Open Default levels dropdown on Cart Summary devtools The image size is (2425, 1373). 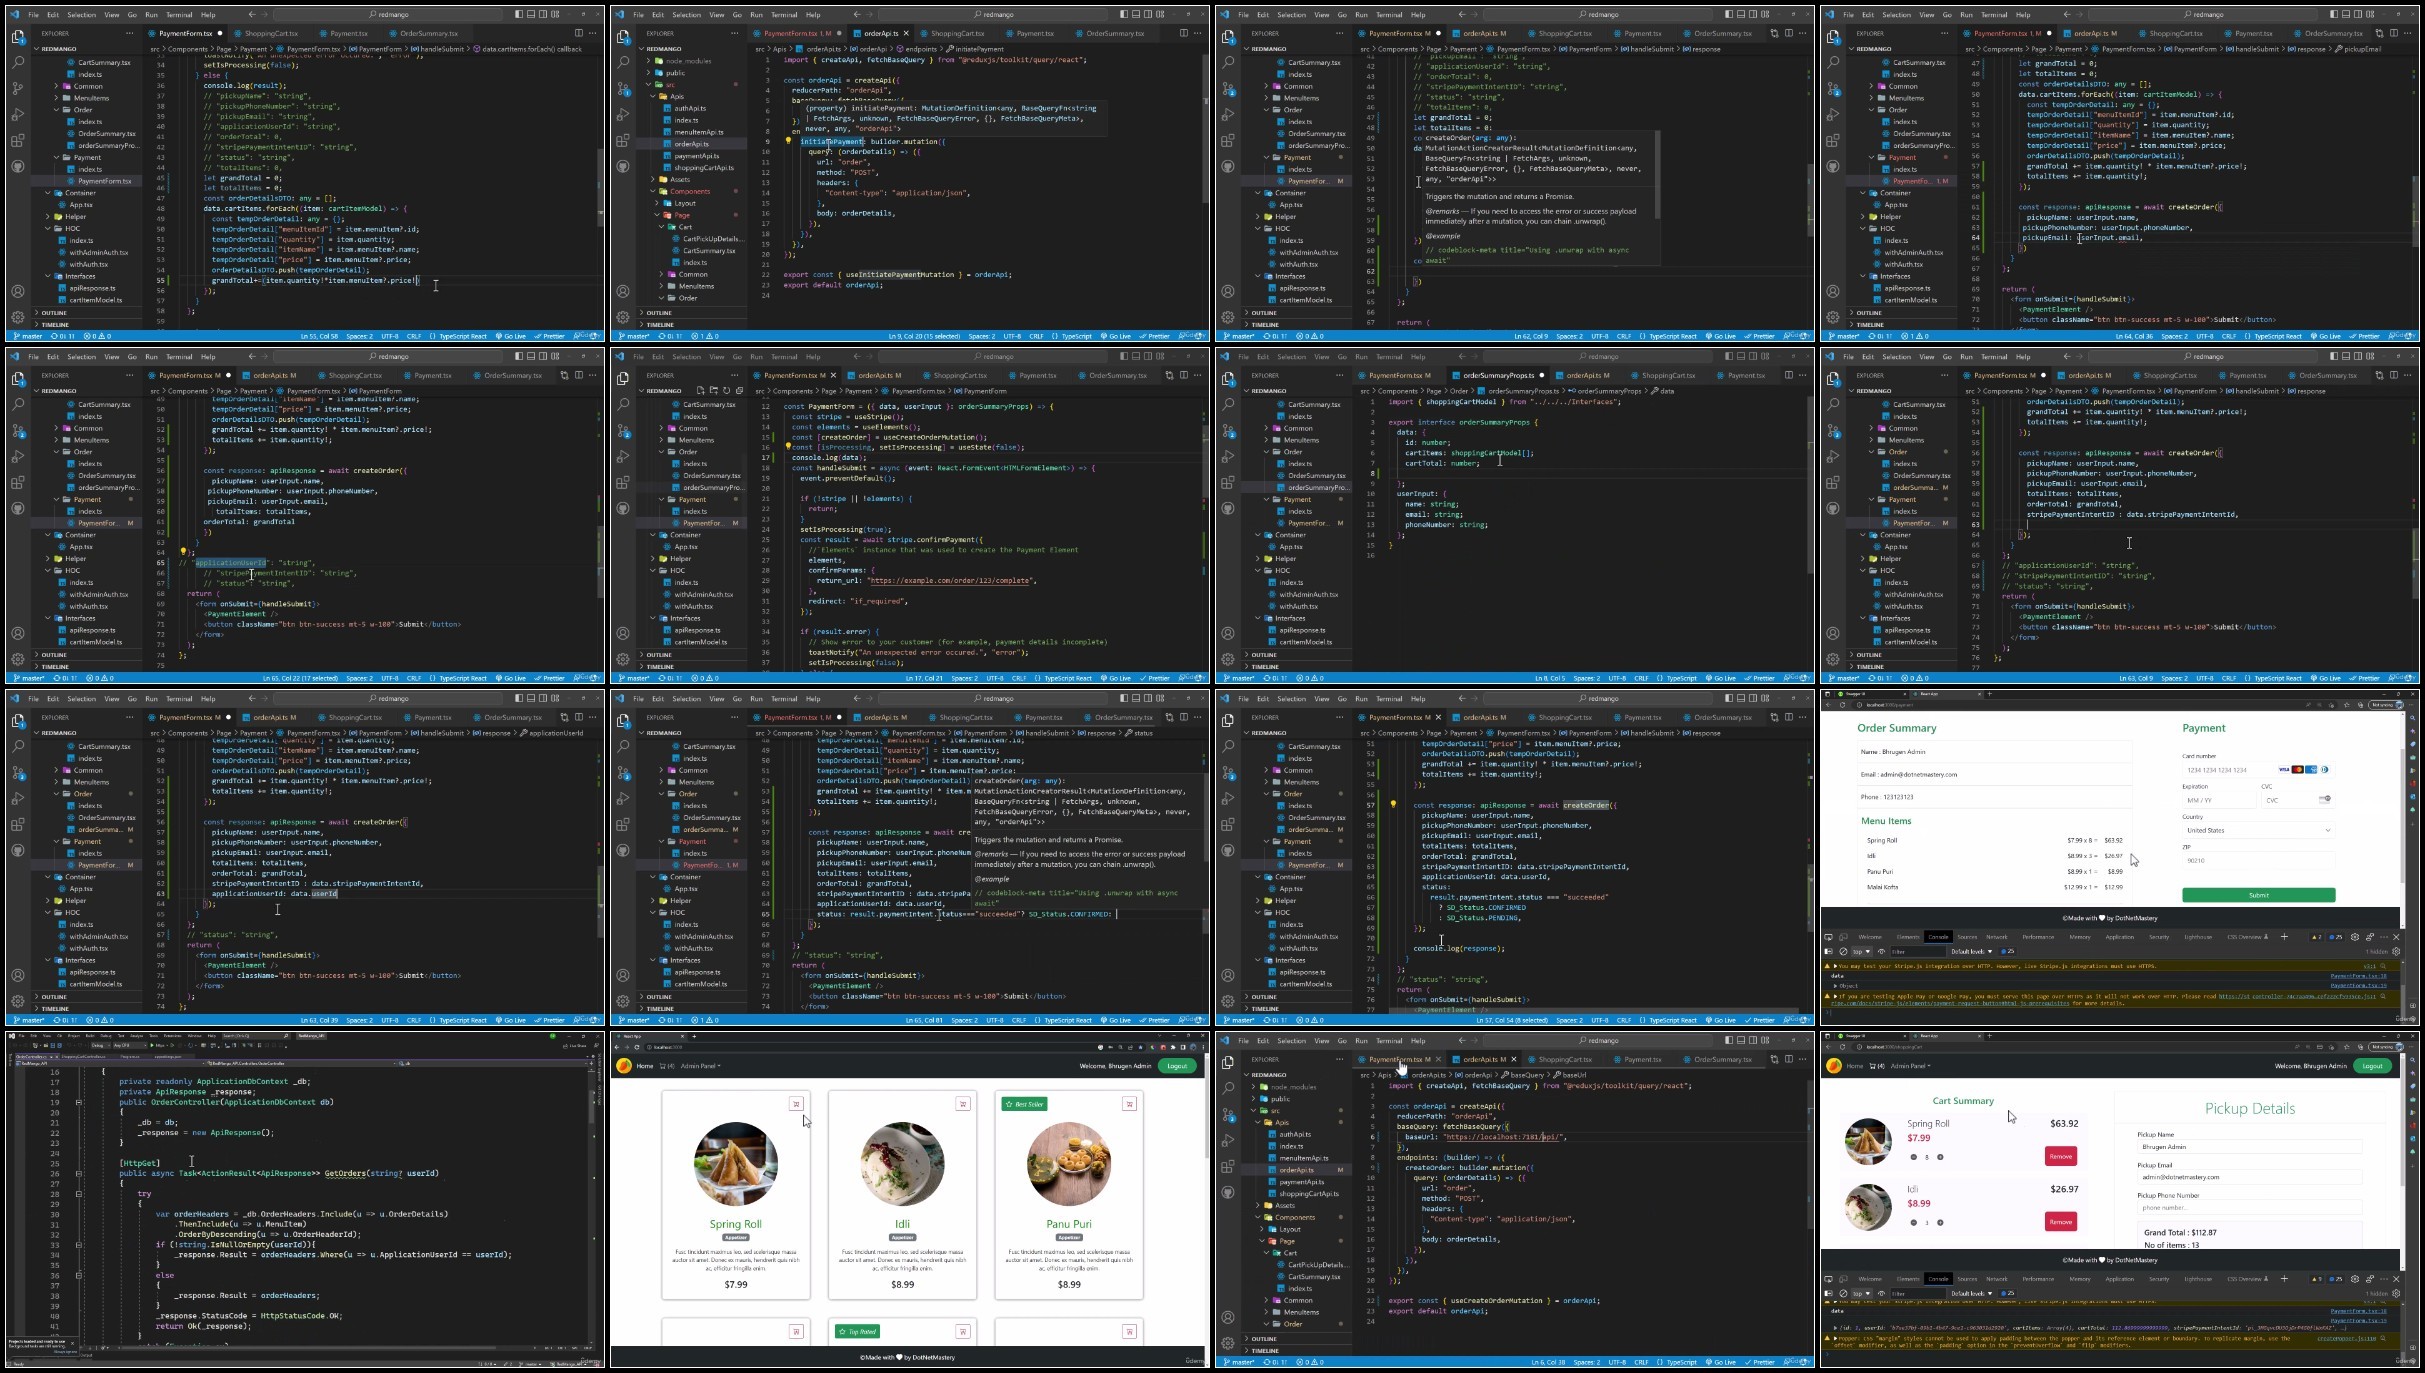point(1971,1293)
